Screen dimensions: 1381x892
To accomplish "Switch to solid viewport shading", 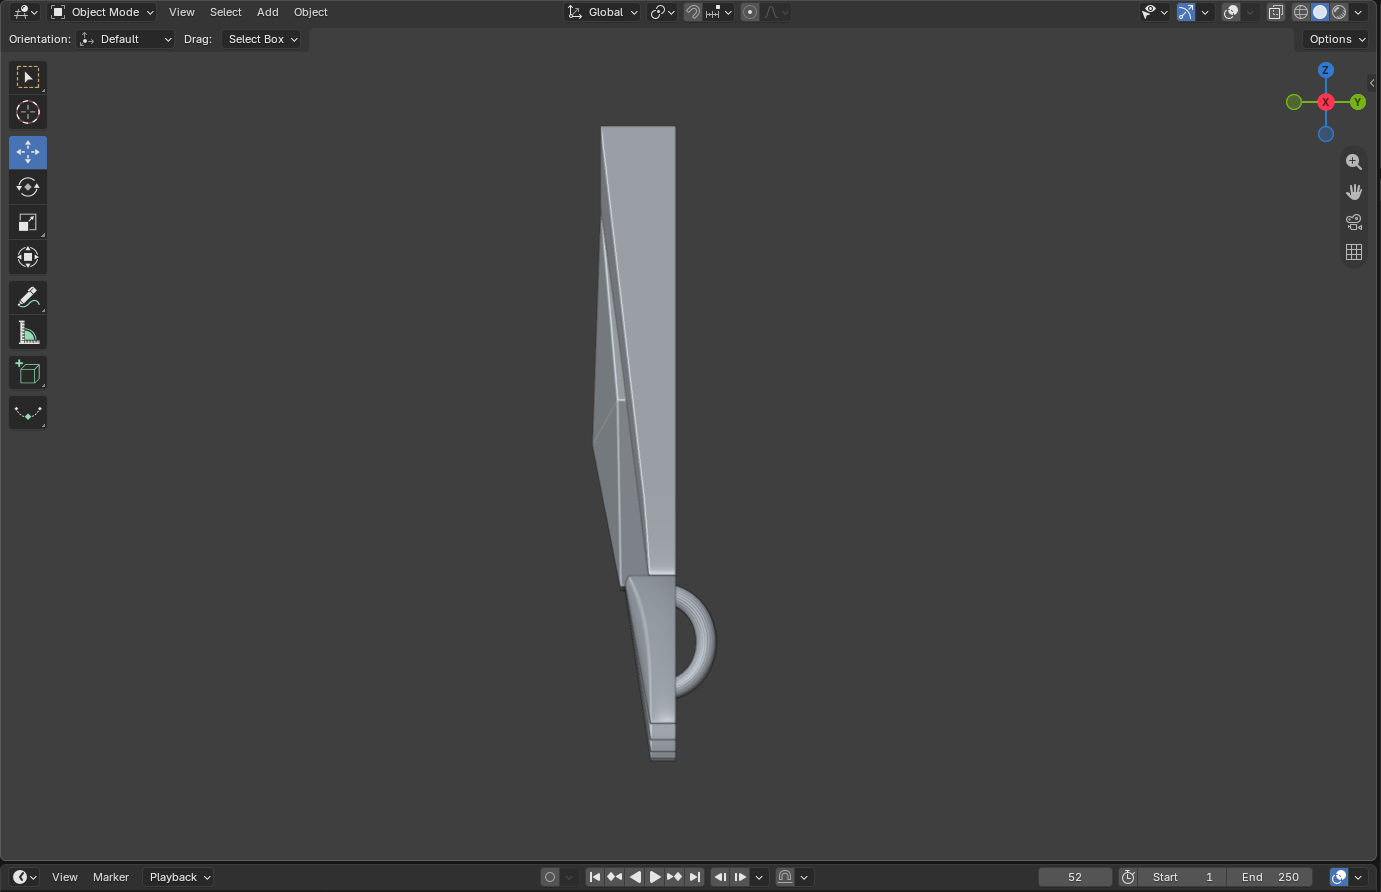I will point(1320,12).
